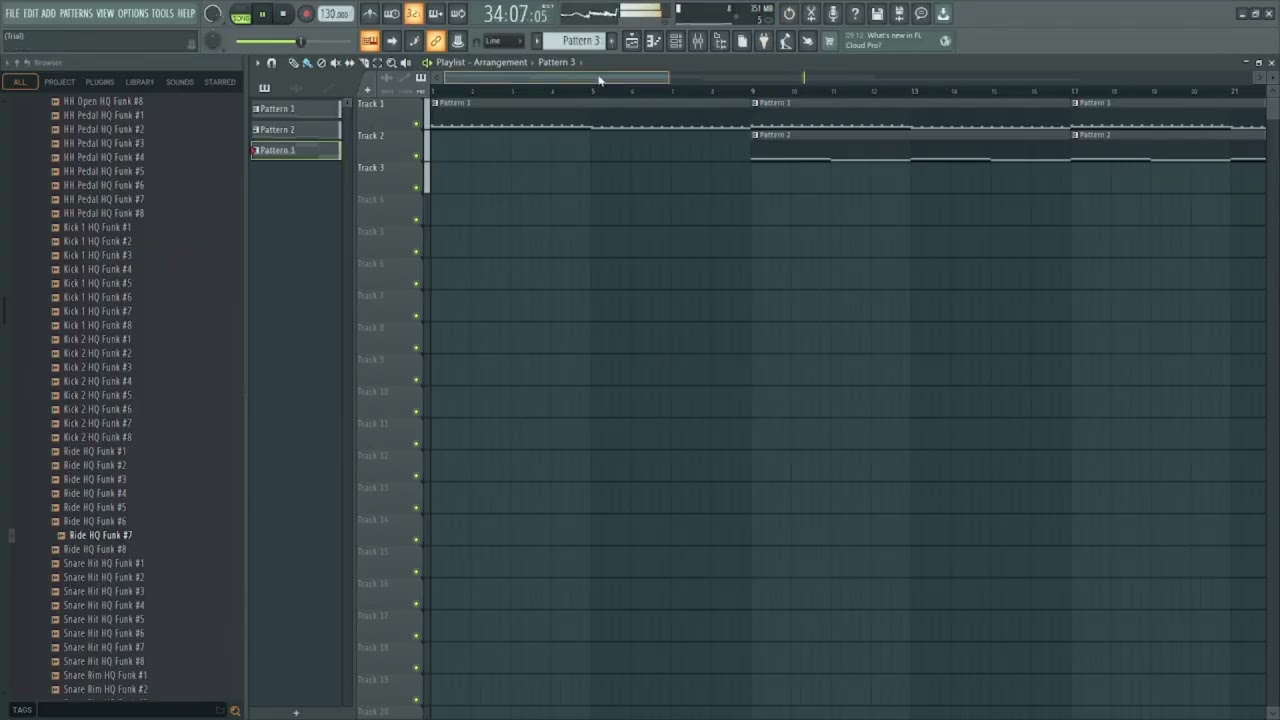This screenshot has height=720, width=1280.
Task: Click the shopping cart content library icon
Action: click(829, 41)
